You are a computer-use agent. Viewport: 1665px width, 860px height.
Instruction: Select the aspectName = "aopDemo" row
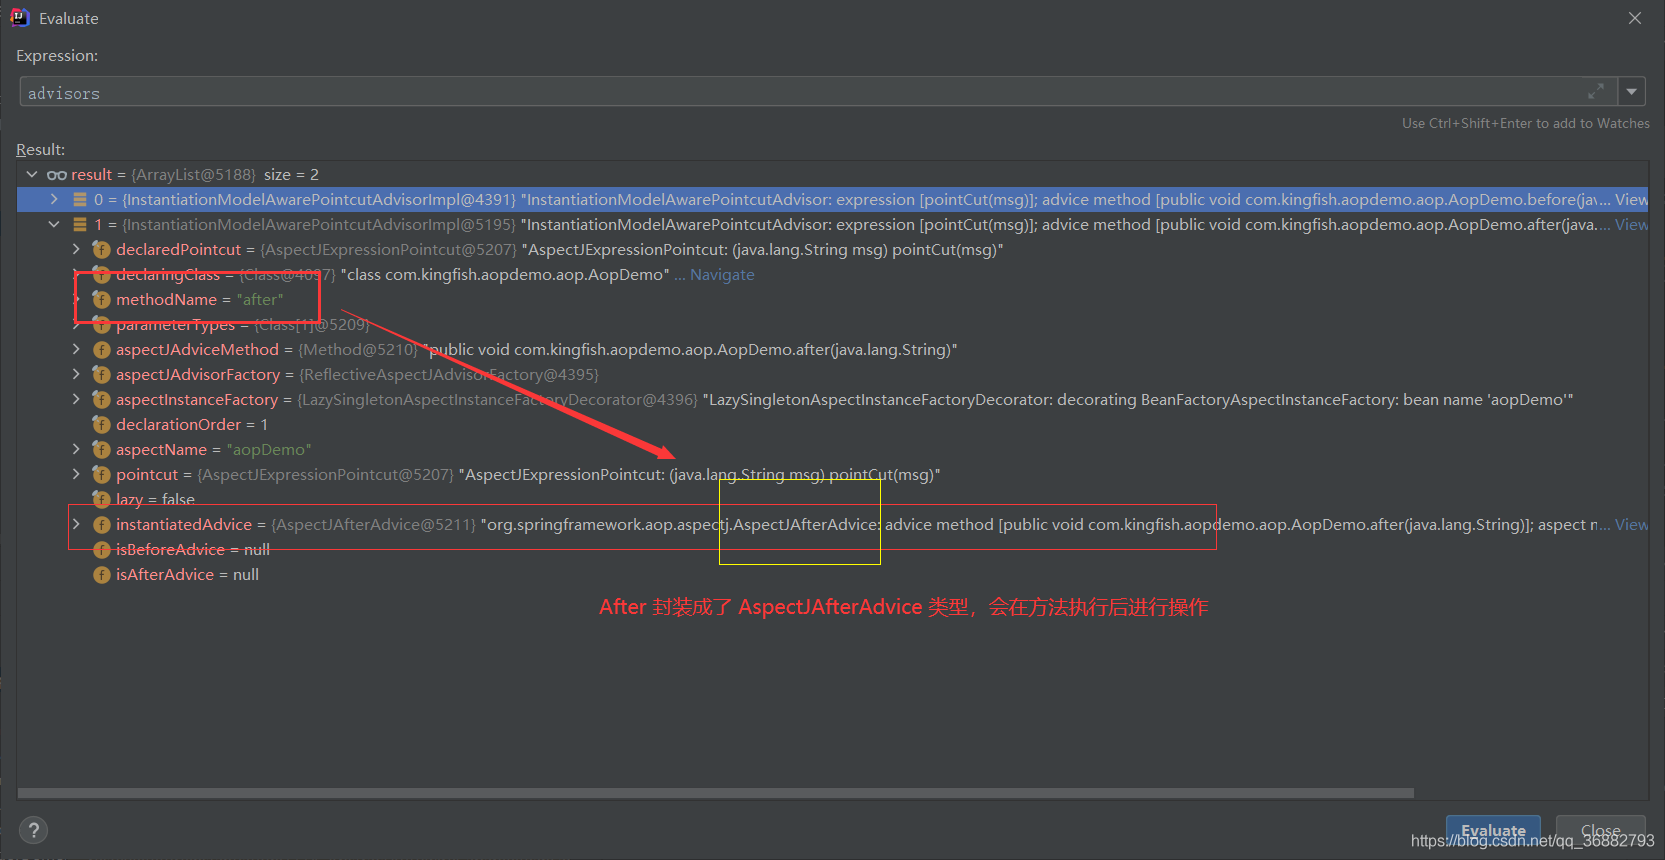832,449
